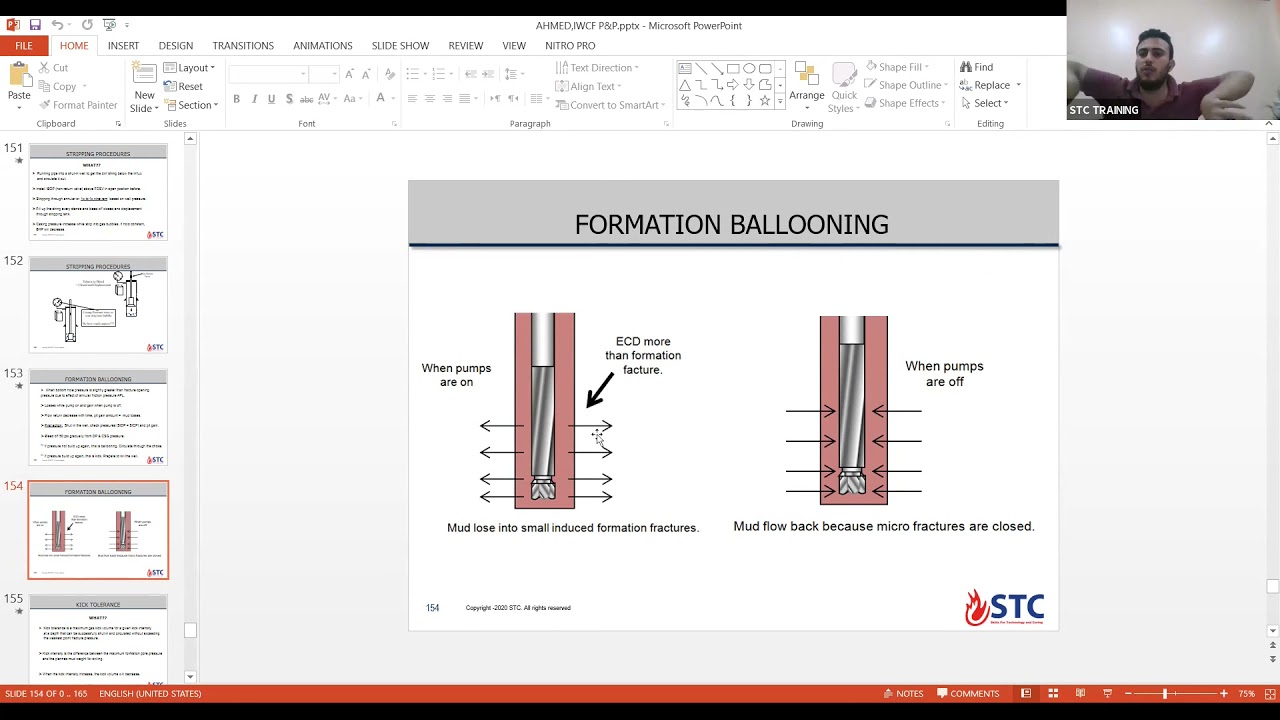Create a new slide using the New Slide icon
The image size is (1280, 720).
[144, 77]
